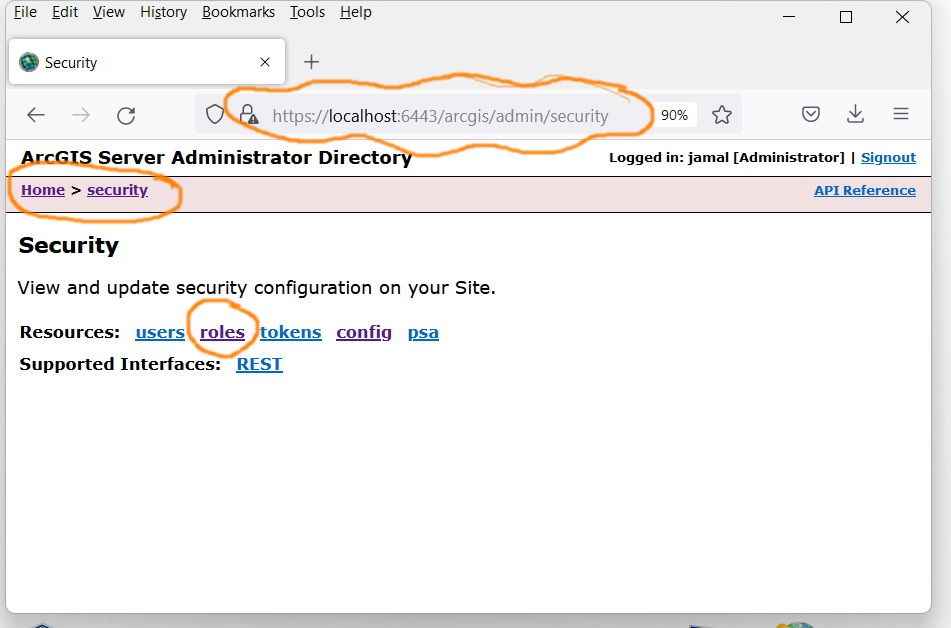The width and height of the screenshot is (951, 628).
Task: Click the 'Resources:' label
Action: [70, 333]
